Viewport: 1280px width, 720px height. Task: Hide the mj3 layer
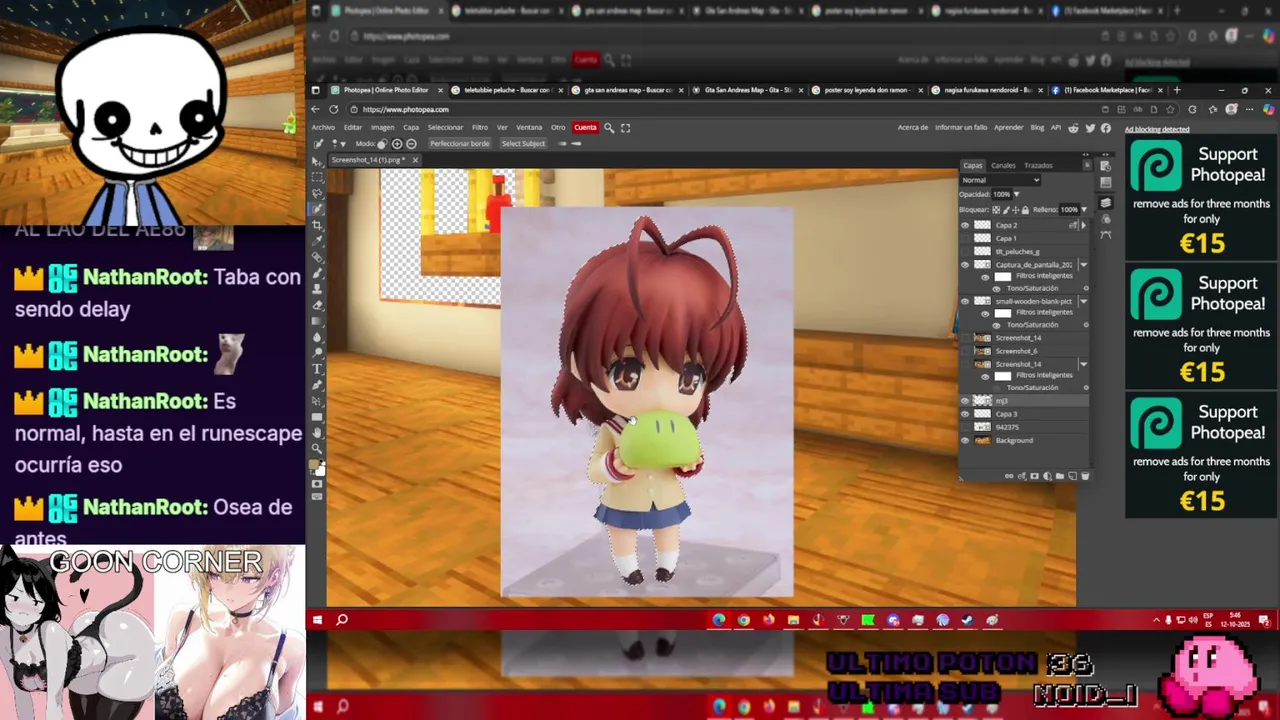tap(965, 401)
